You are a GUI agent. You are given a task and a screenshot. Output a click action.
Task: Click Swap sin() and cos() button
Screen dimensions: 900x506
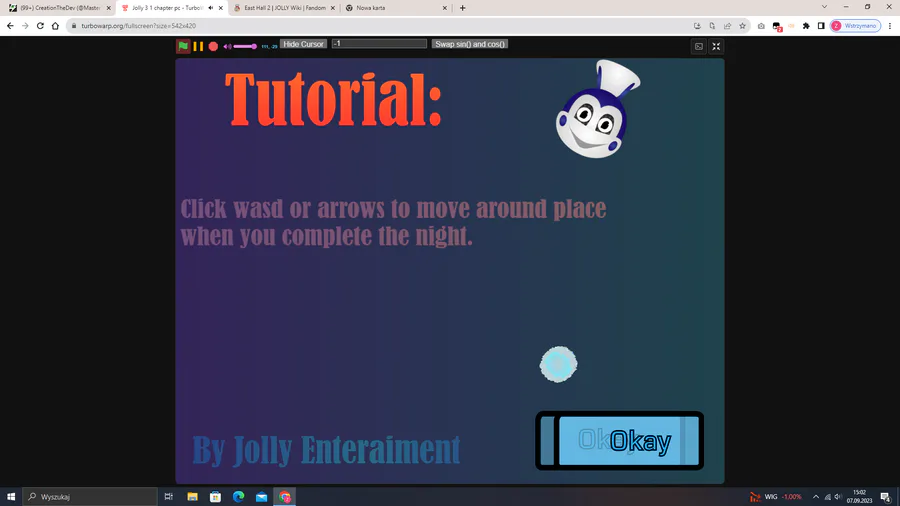tap(470, 44)
